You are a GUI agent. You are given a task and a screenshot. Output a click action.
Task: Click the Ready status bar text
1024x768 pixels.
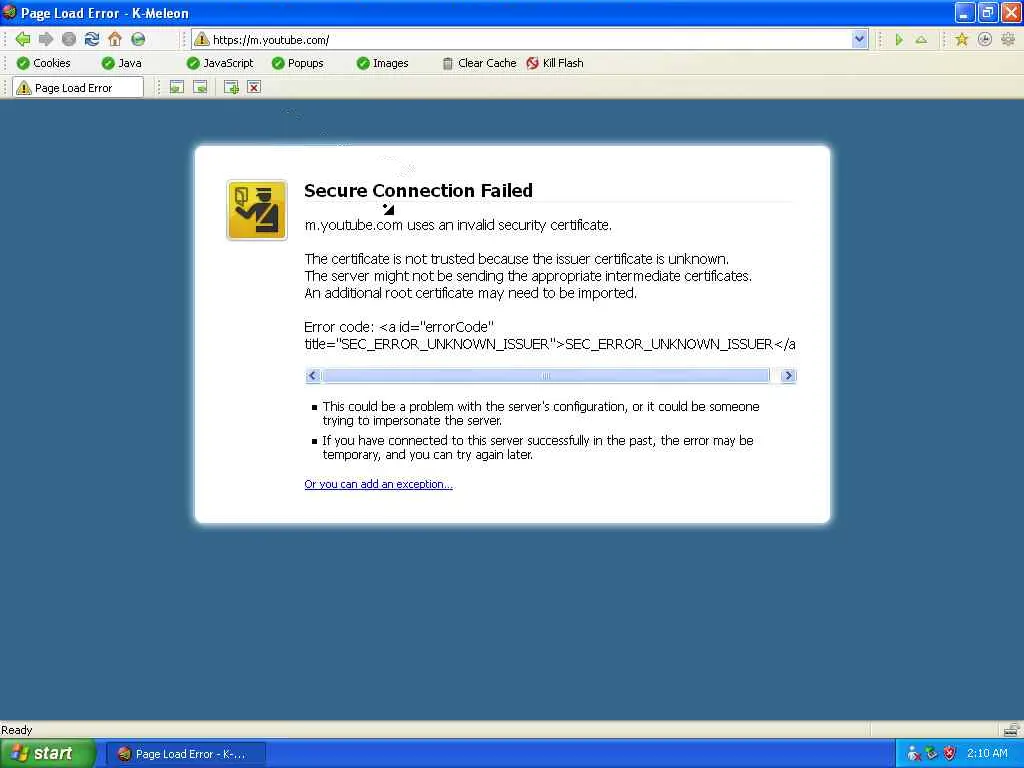pyautogui.click(x=16, y=729)
